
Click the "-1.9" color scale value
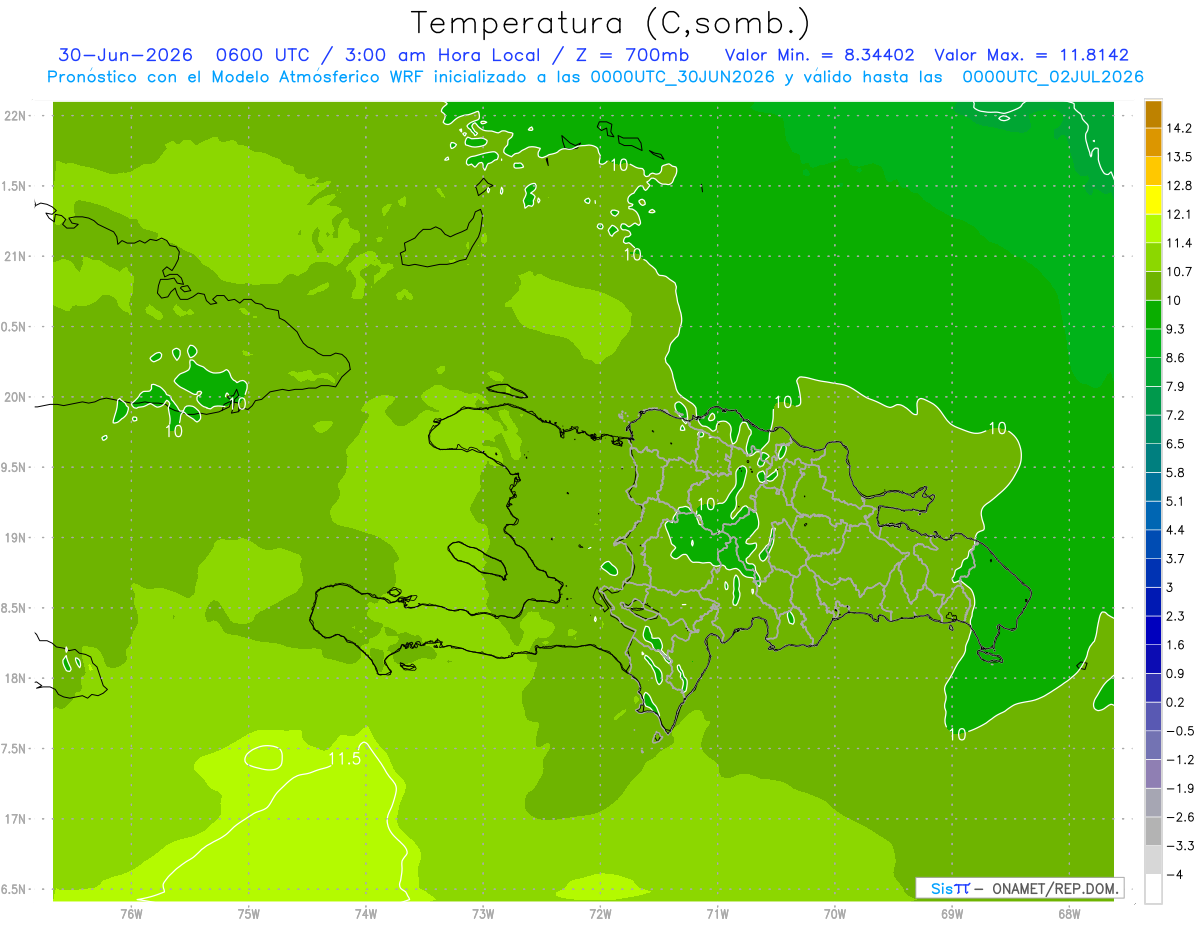(x=1179, y=789)
